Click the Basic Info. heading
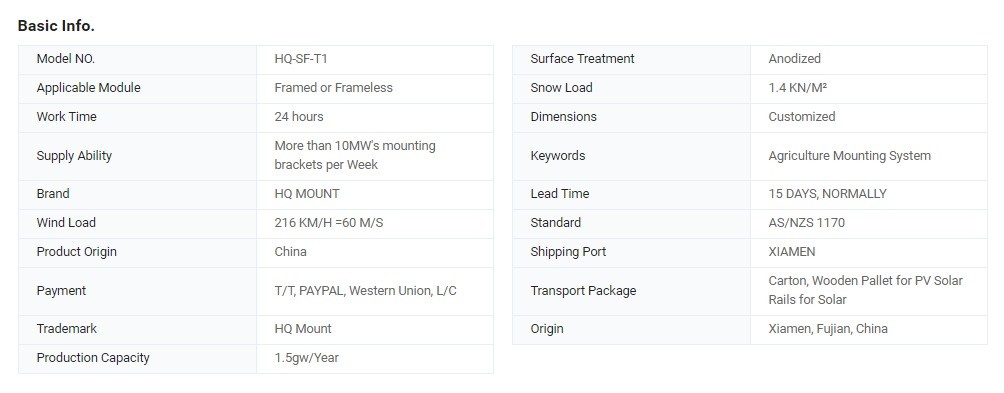The image size is (1004, 393). point(56,26)
